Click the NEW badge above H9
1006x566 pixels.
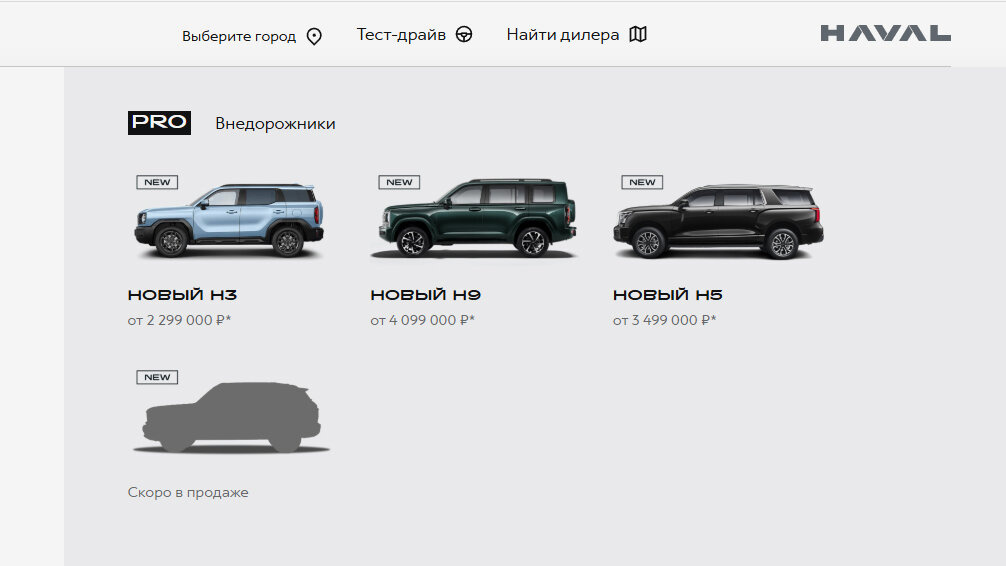[399, 182]
